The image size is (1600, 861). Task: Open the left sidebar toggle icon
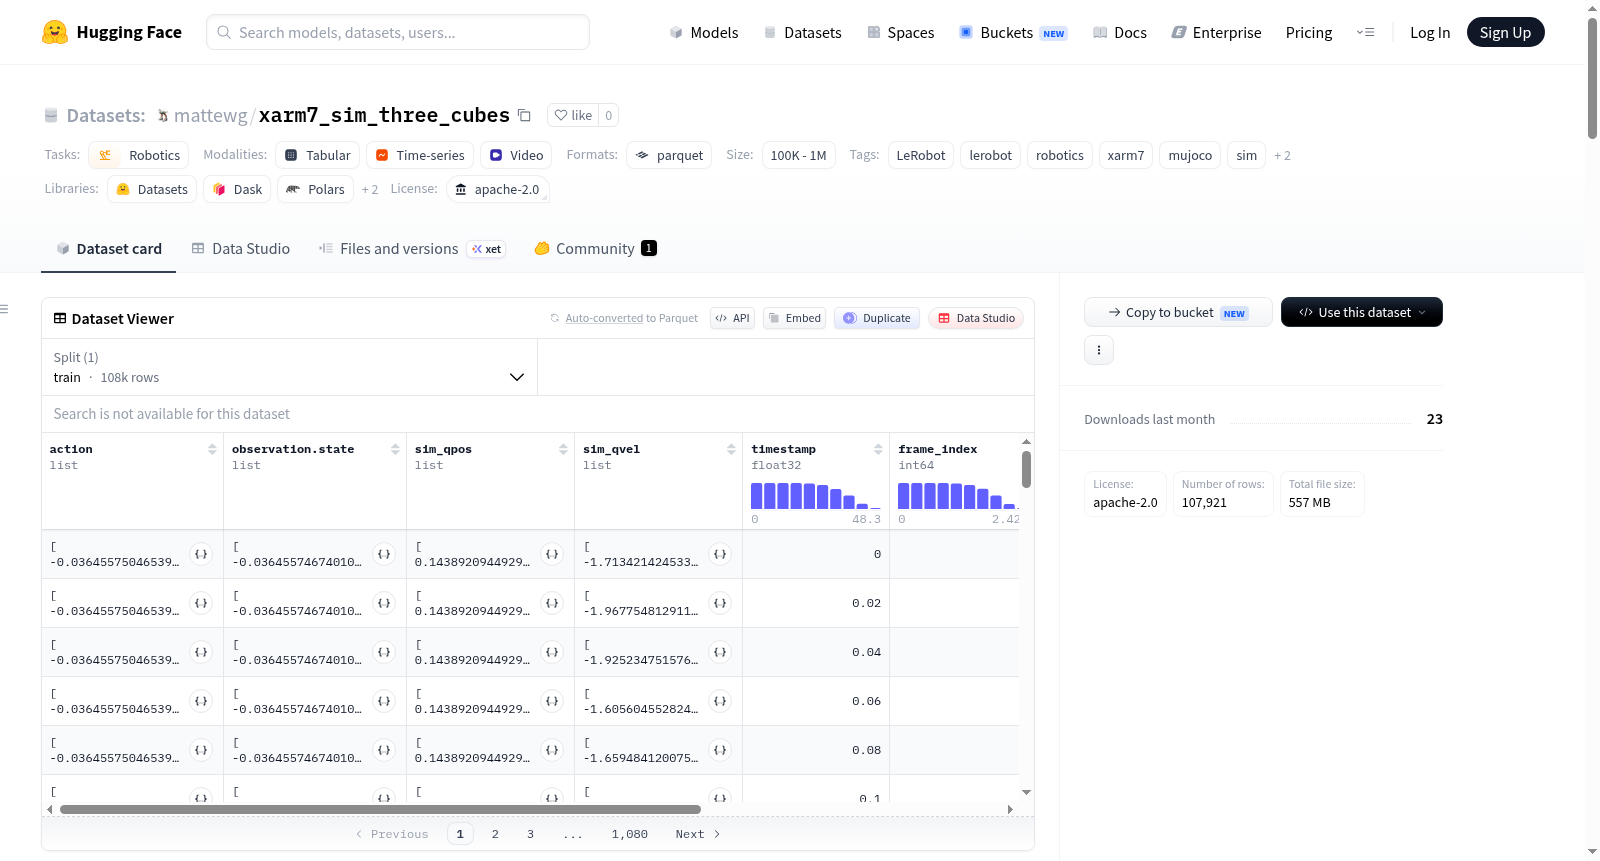coord(4,309)
